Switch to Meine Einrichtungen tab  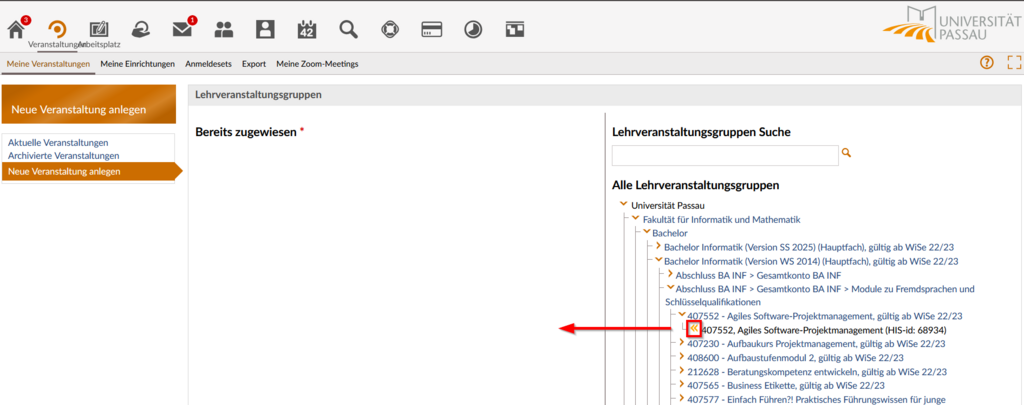coord(138,64)
